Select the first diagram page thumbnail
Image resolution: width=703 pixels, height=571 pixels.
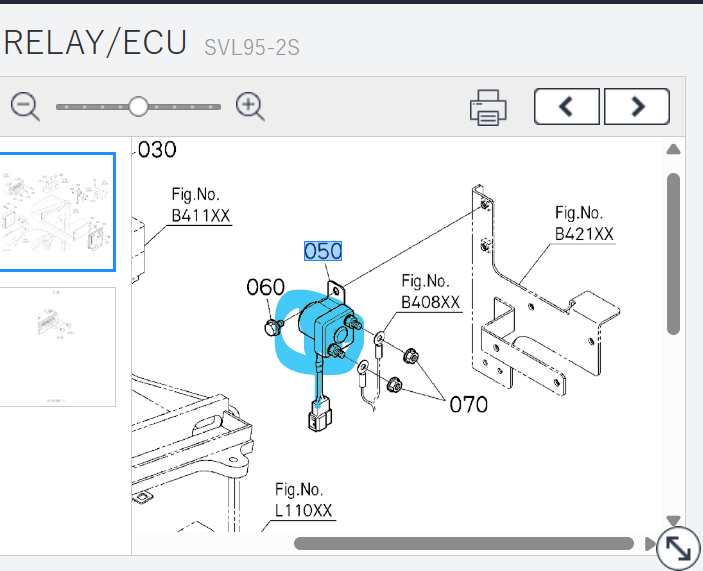point(57,212)
